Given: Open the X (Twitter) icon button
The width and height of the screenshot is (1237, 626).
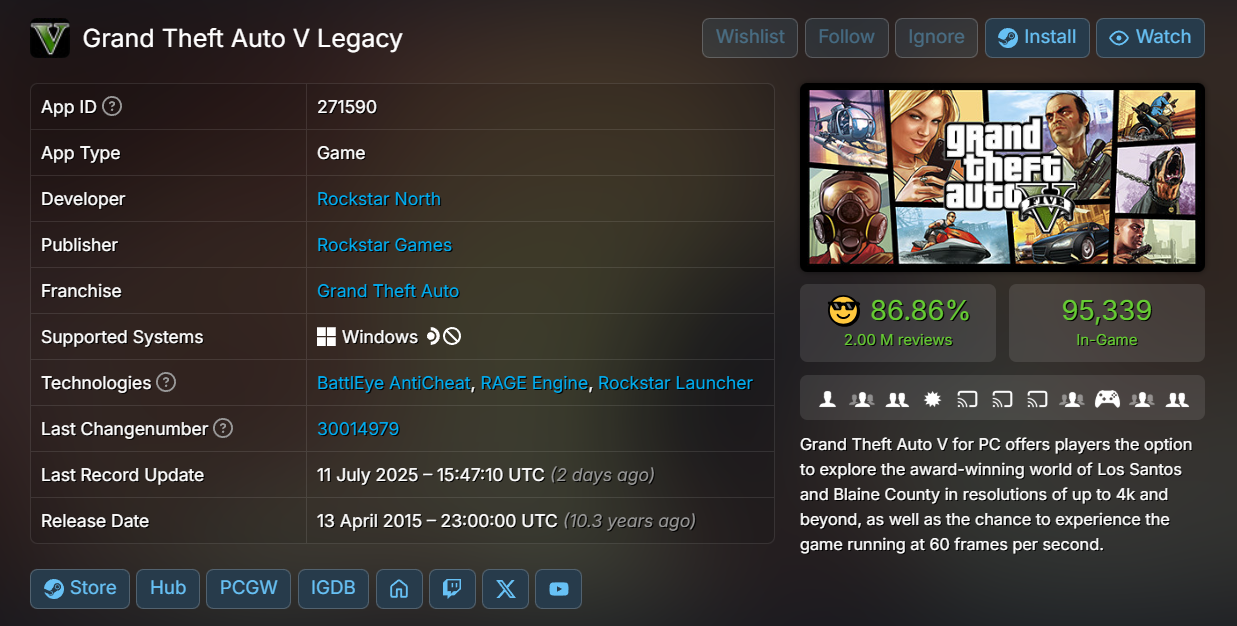Looking at the screenshot, I should click(505, 589).
